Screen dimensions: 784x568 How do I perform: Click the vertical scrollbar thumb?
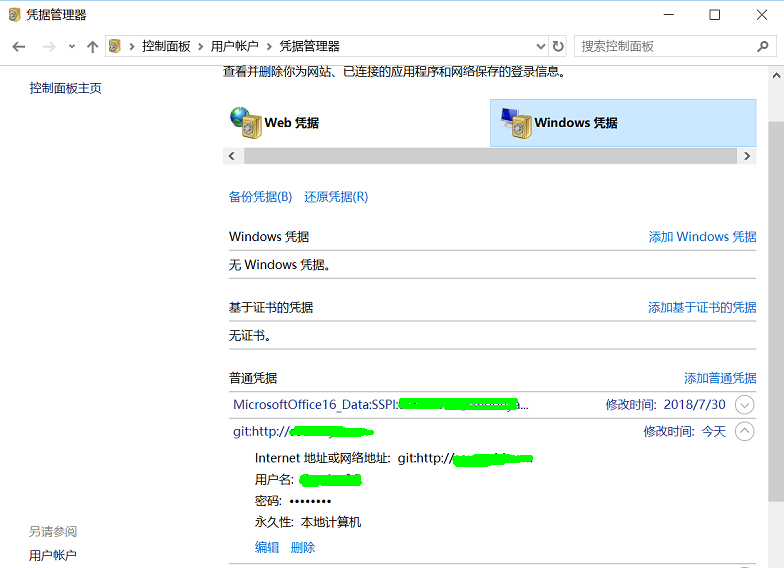click(x=776, y=312)
